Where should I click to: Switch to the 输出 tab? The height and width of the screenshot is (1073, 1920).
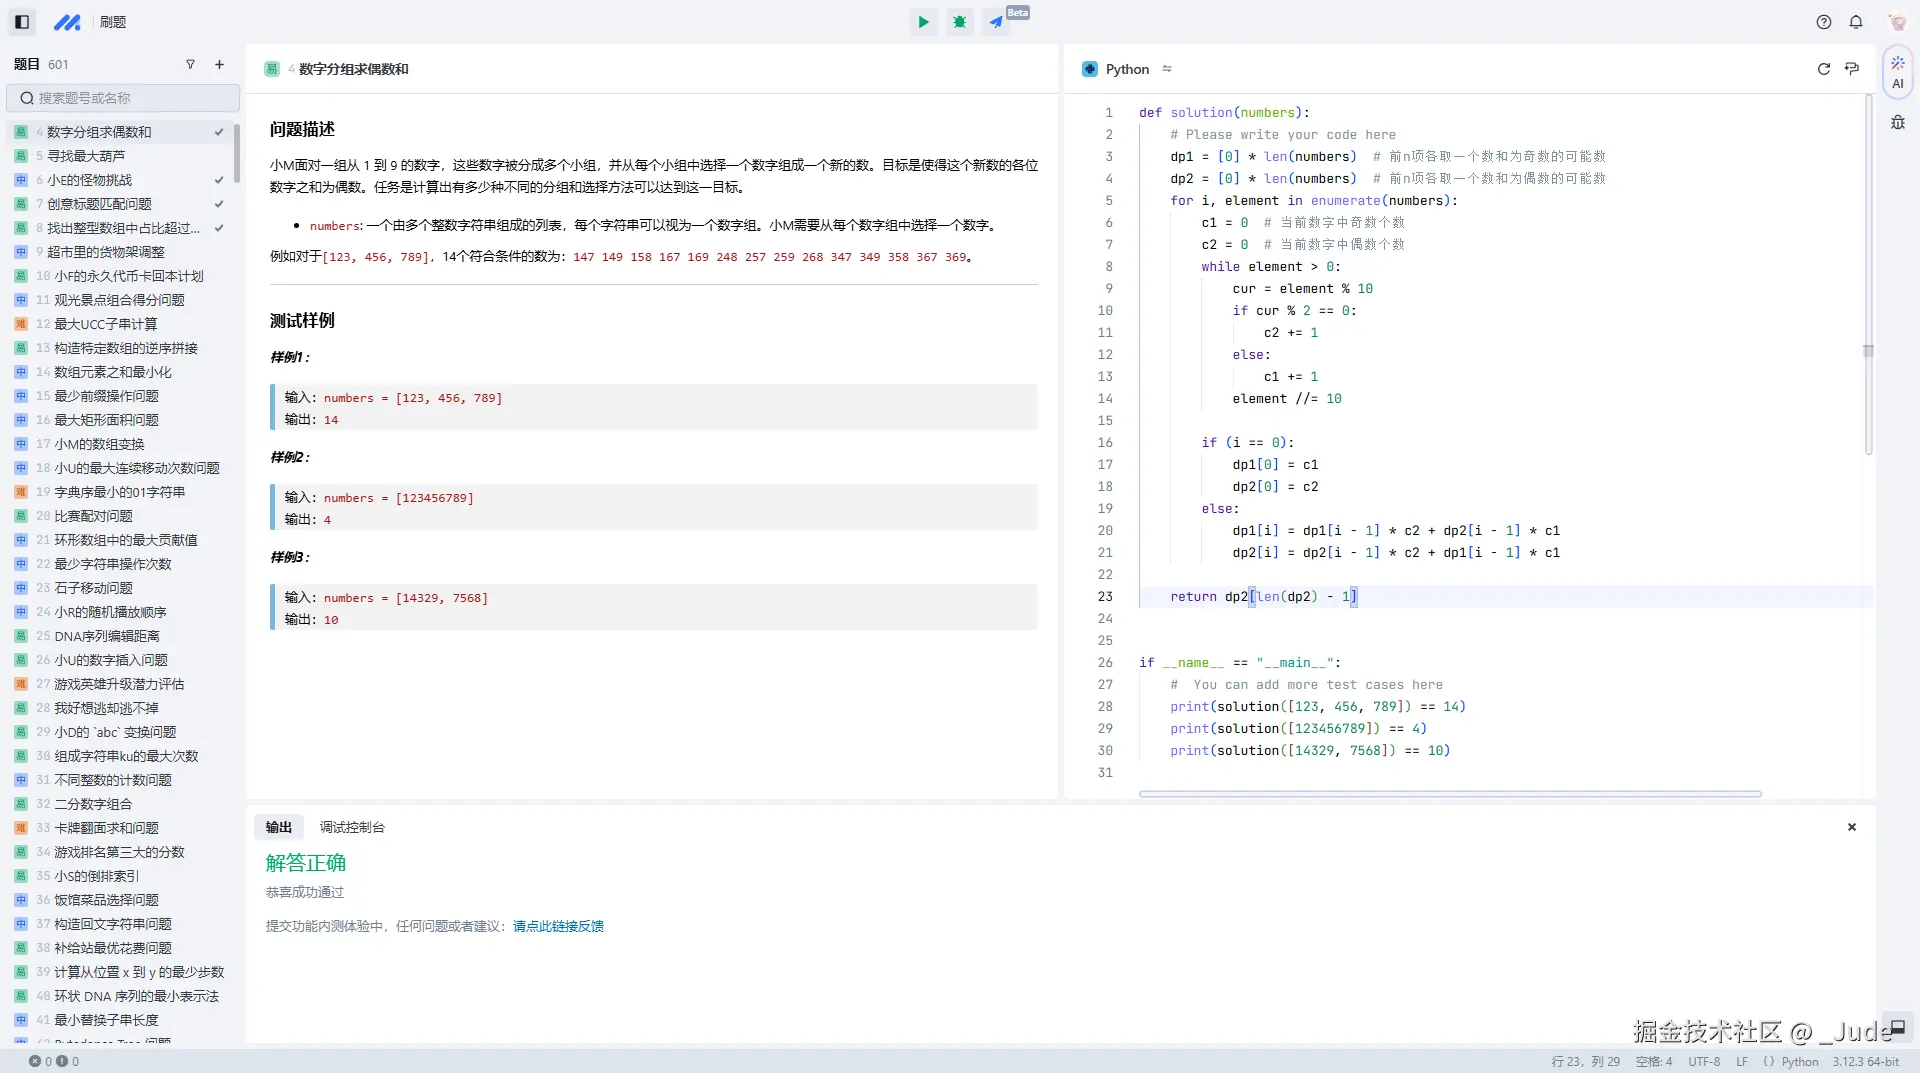pos(279,827)
